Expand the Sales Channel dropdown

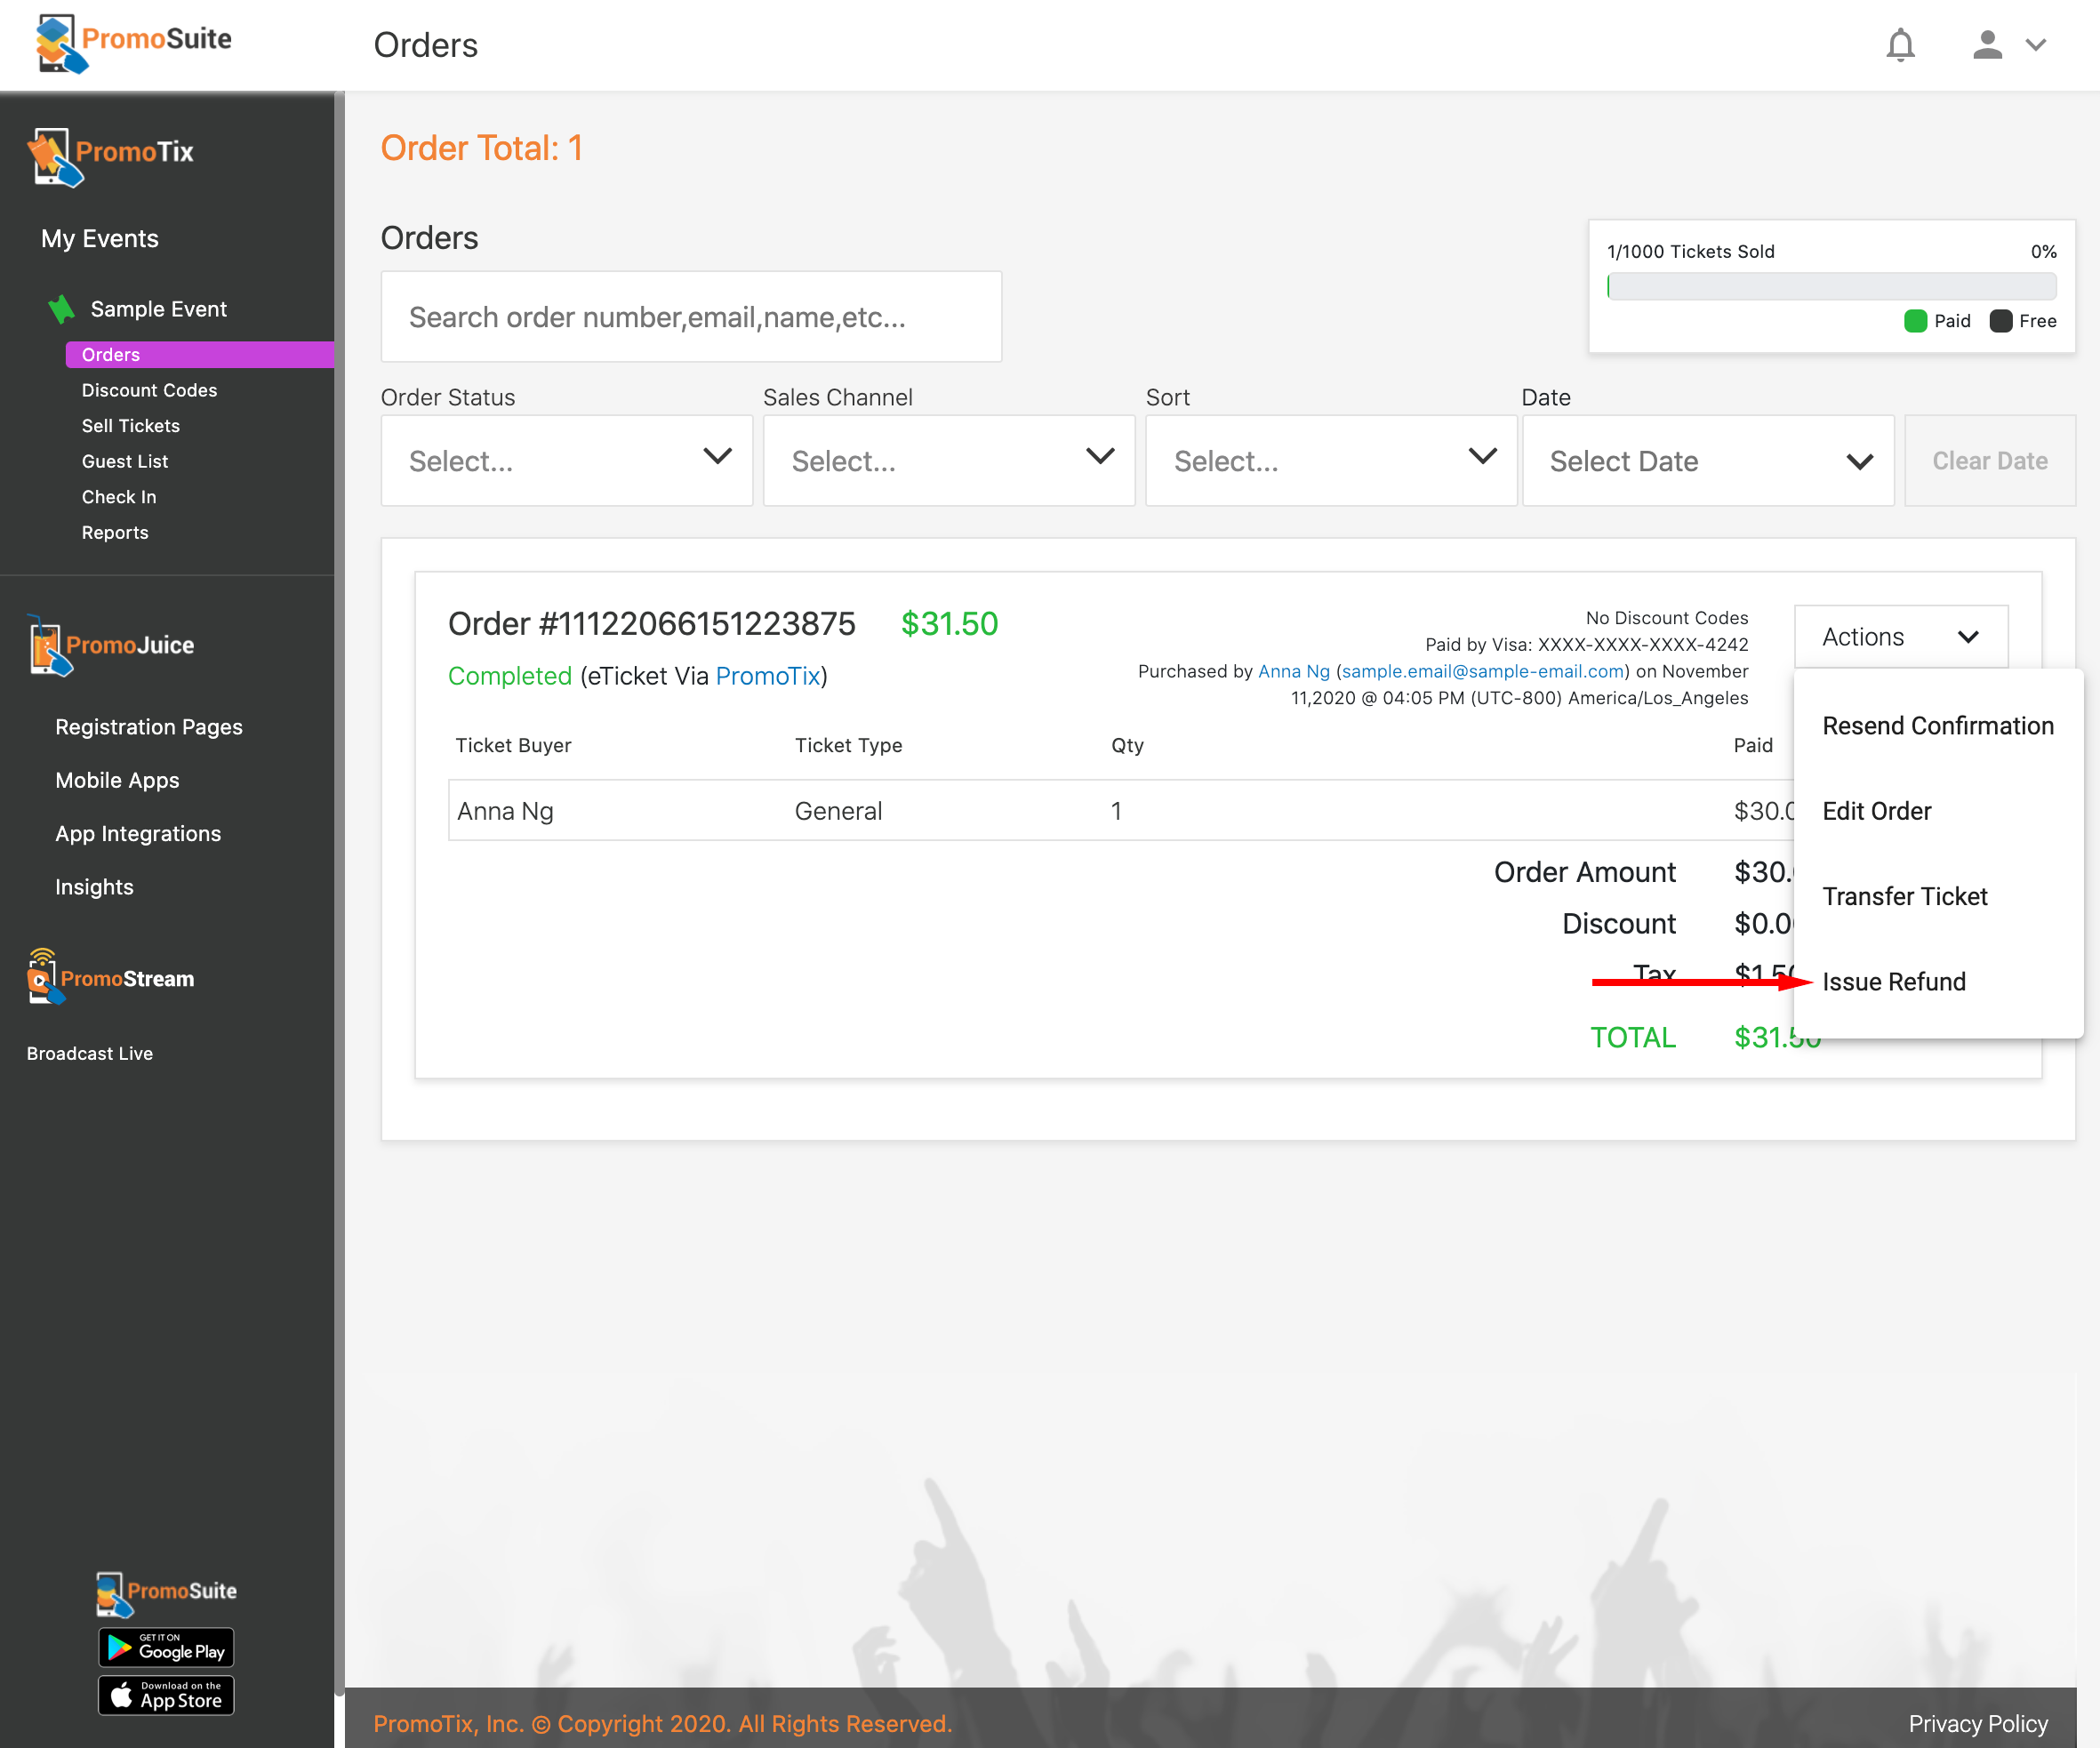point(948,461)
